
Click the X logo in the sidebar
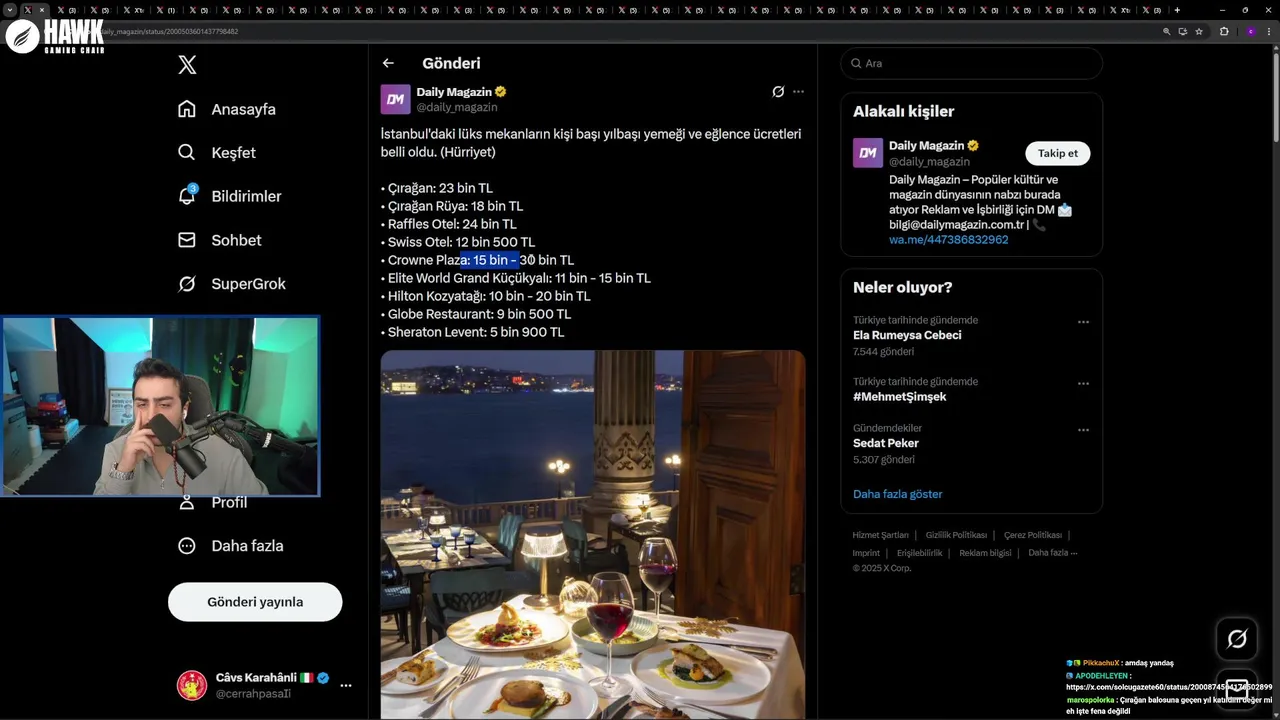coord(187,65)
